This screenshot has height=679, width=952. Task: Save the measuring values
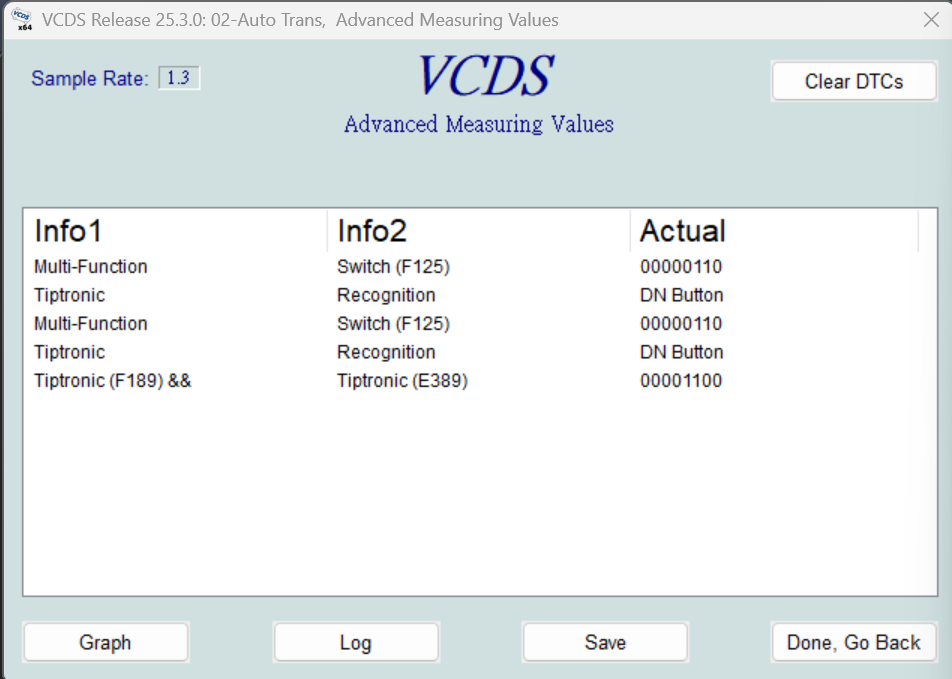click(x=605, y=642)
